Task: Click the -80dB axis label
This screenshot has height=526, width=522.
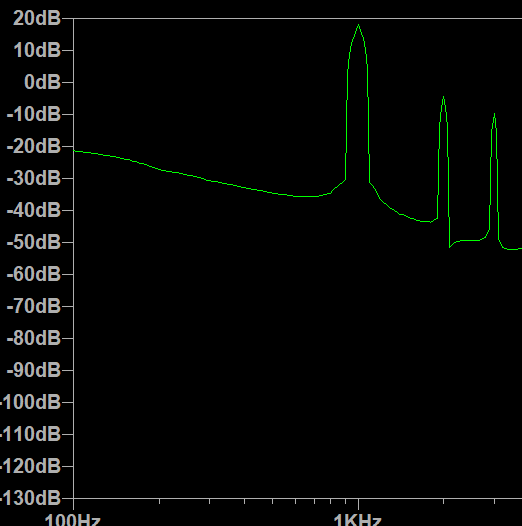Action: (x=34, y=338)
